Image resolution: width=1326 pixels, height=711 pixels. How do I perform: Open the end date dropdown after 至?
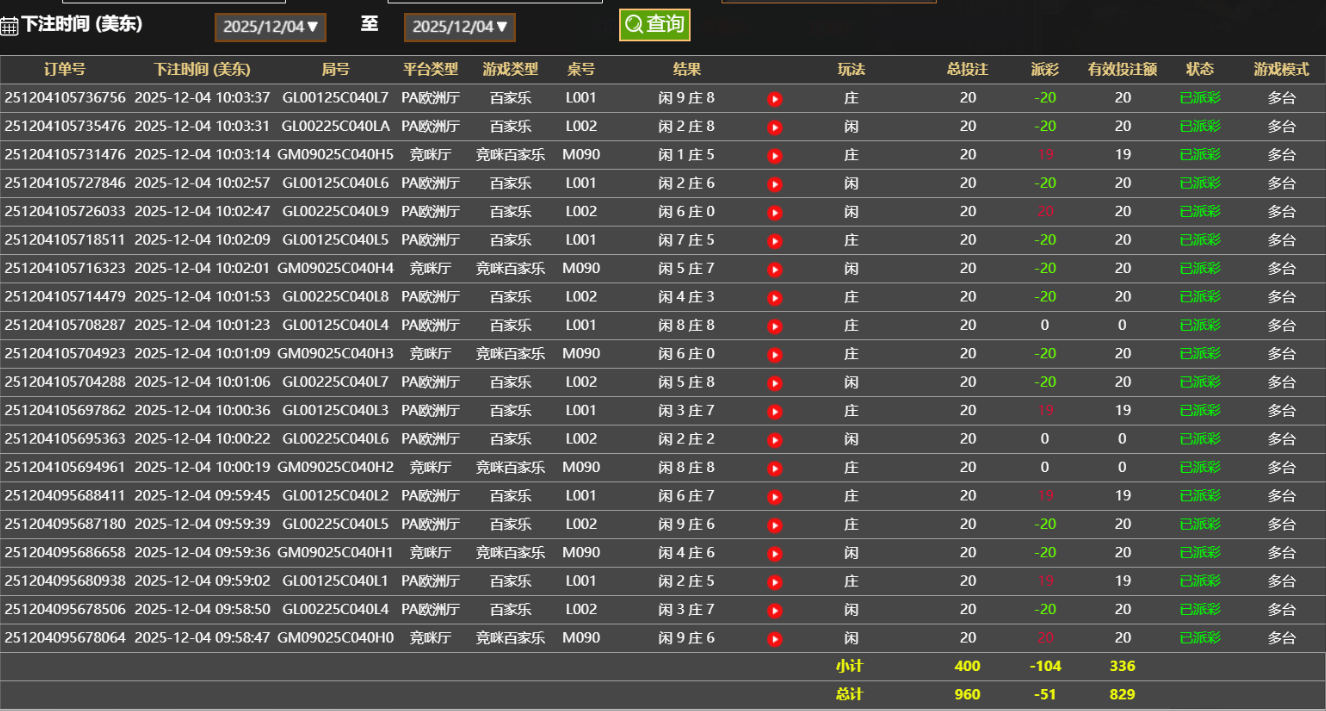460,27
